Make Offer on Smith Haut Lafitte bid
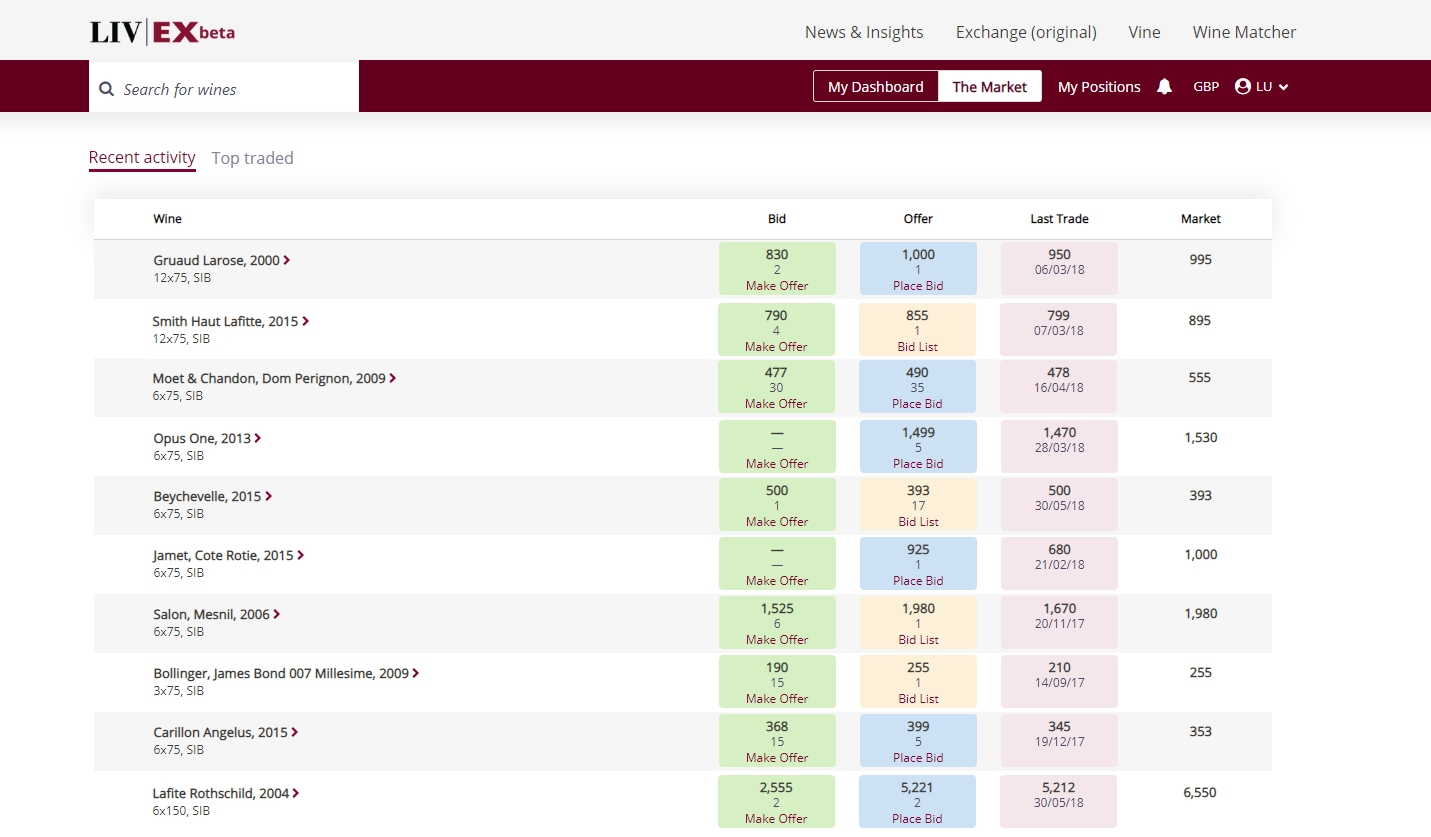Image resolution: width=1431 pixels, height=837 pixels. click(776, 347)
